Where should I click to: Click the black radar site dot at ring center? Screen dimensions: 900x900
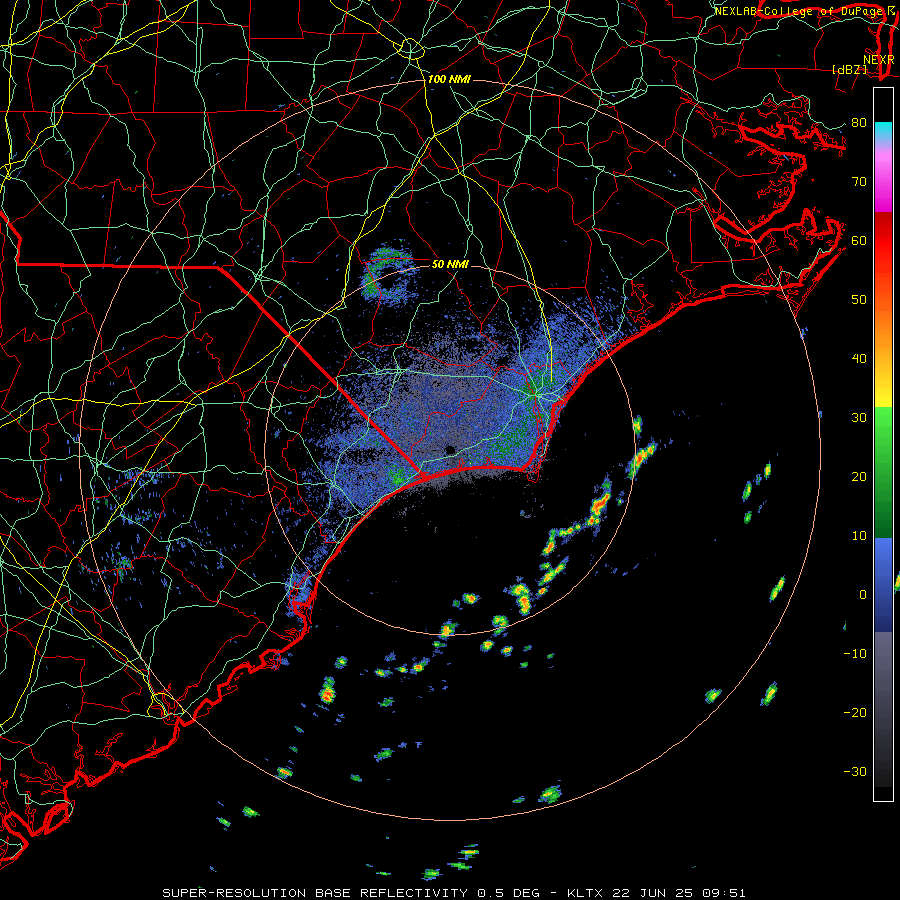(450, 449)
